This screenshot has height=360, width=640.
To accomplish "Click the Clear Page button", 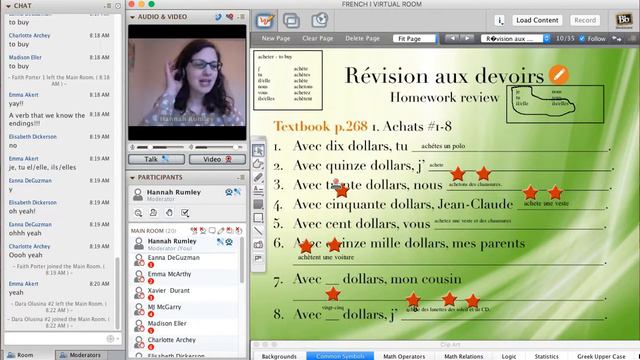I will coord(318,38).
